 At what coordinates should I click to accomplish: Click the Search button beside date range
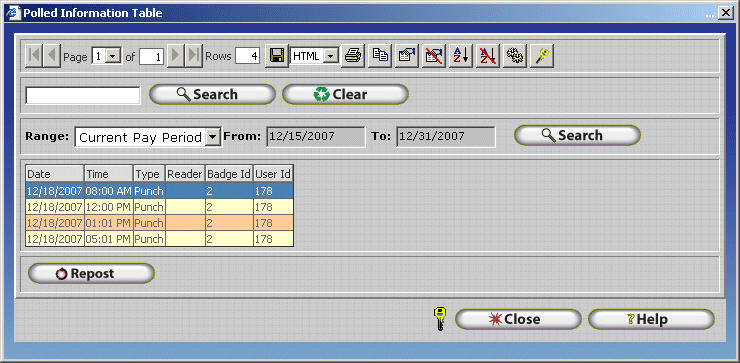[577, 135]
